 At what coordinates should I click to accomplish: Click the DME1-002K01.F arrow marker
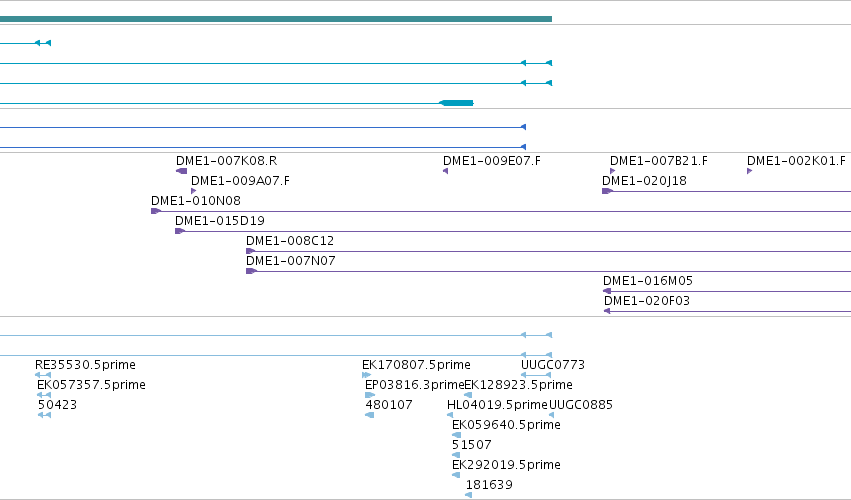750,171
